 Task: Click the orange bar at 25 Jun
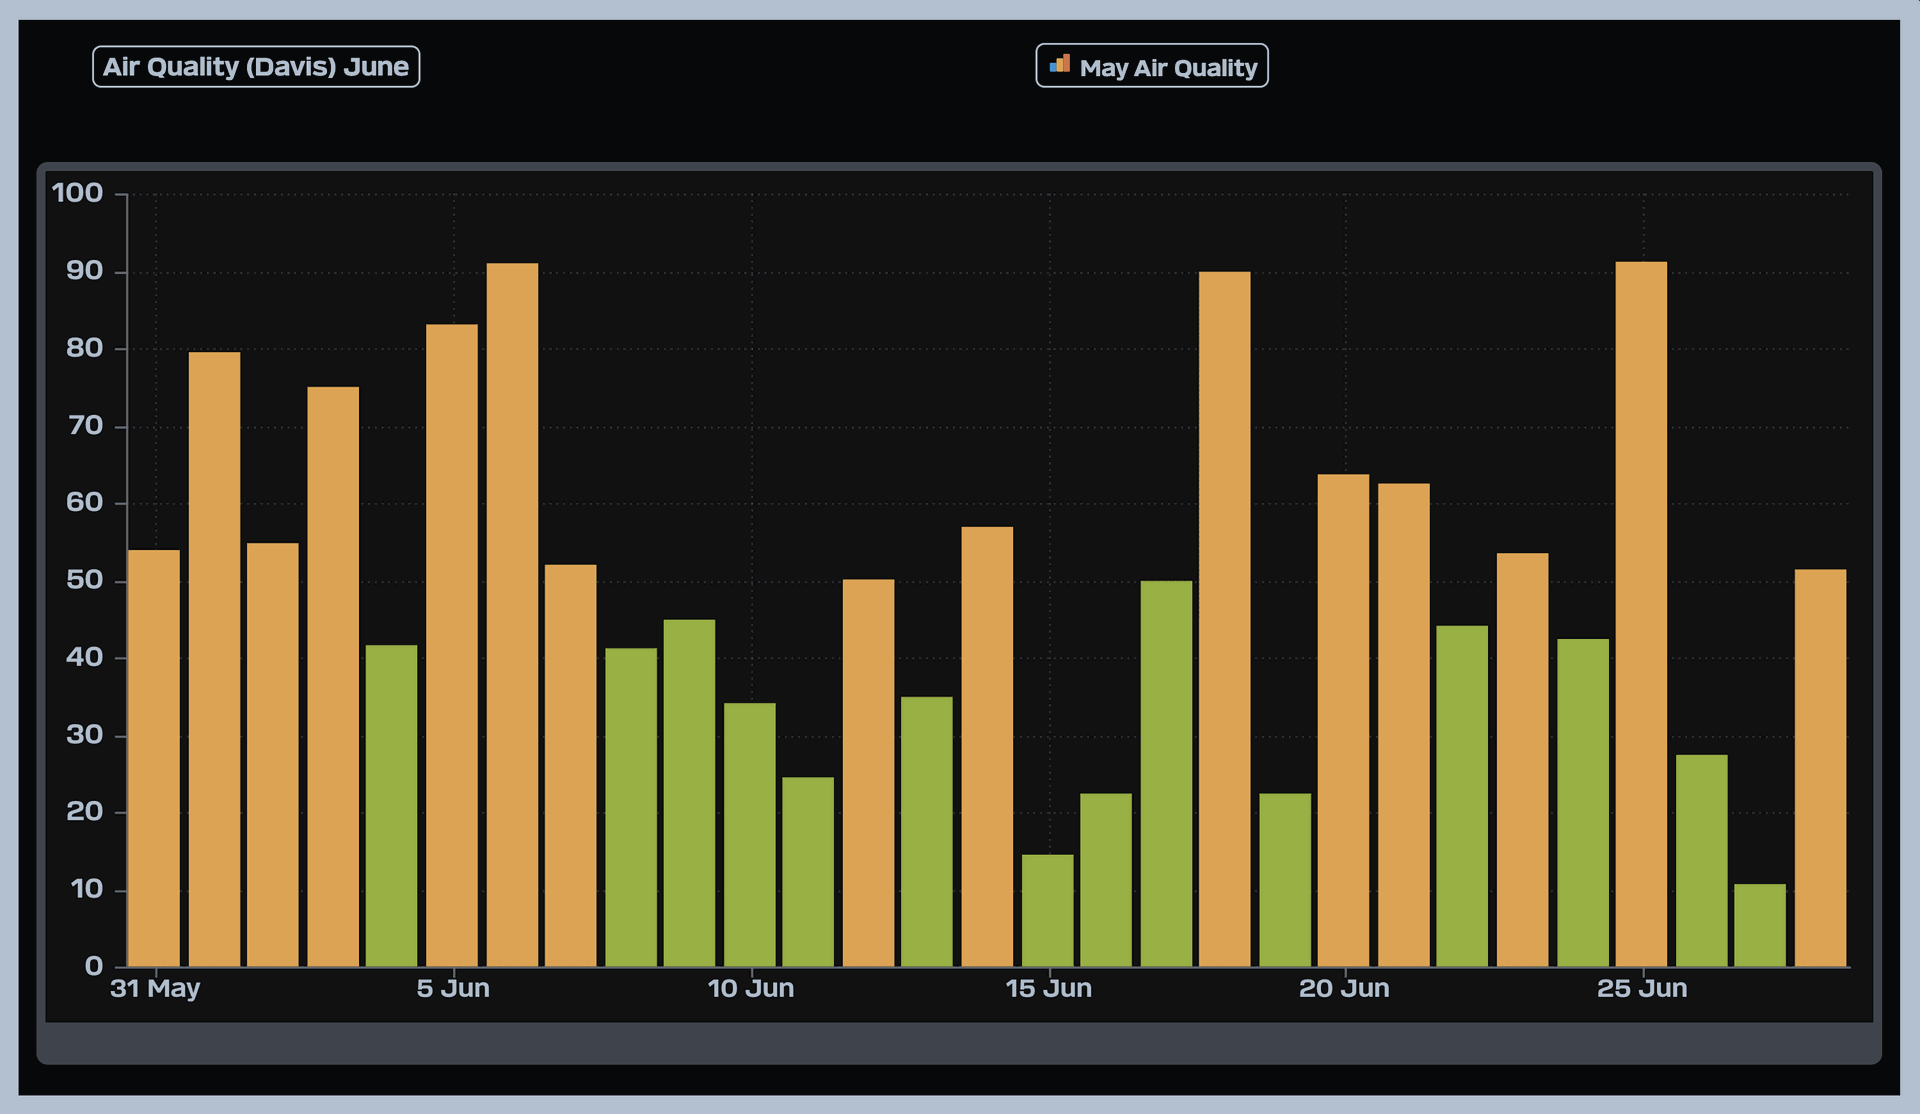(1641, 615)
